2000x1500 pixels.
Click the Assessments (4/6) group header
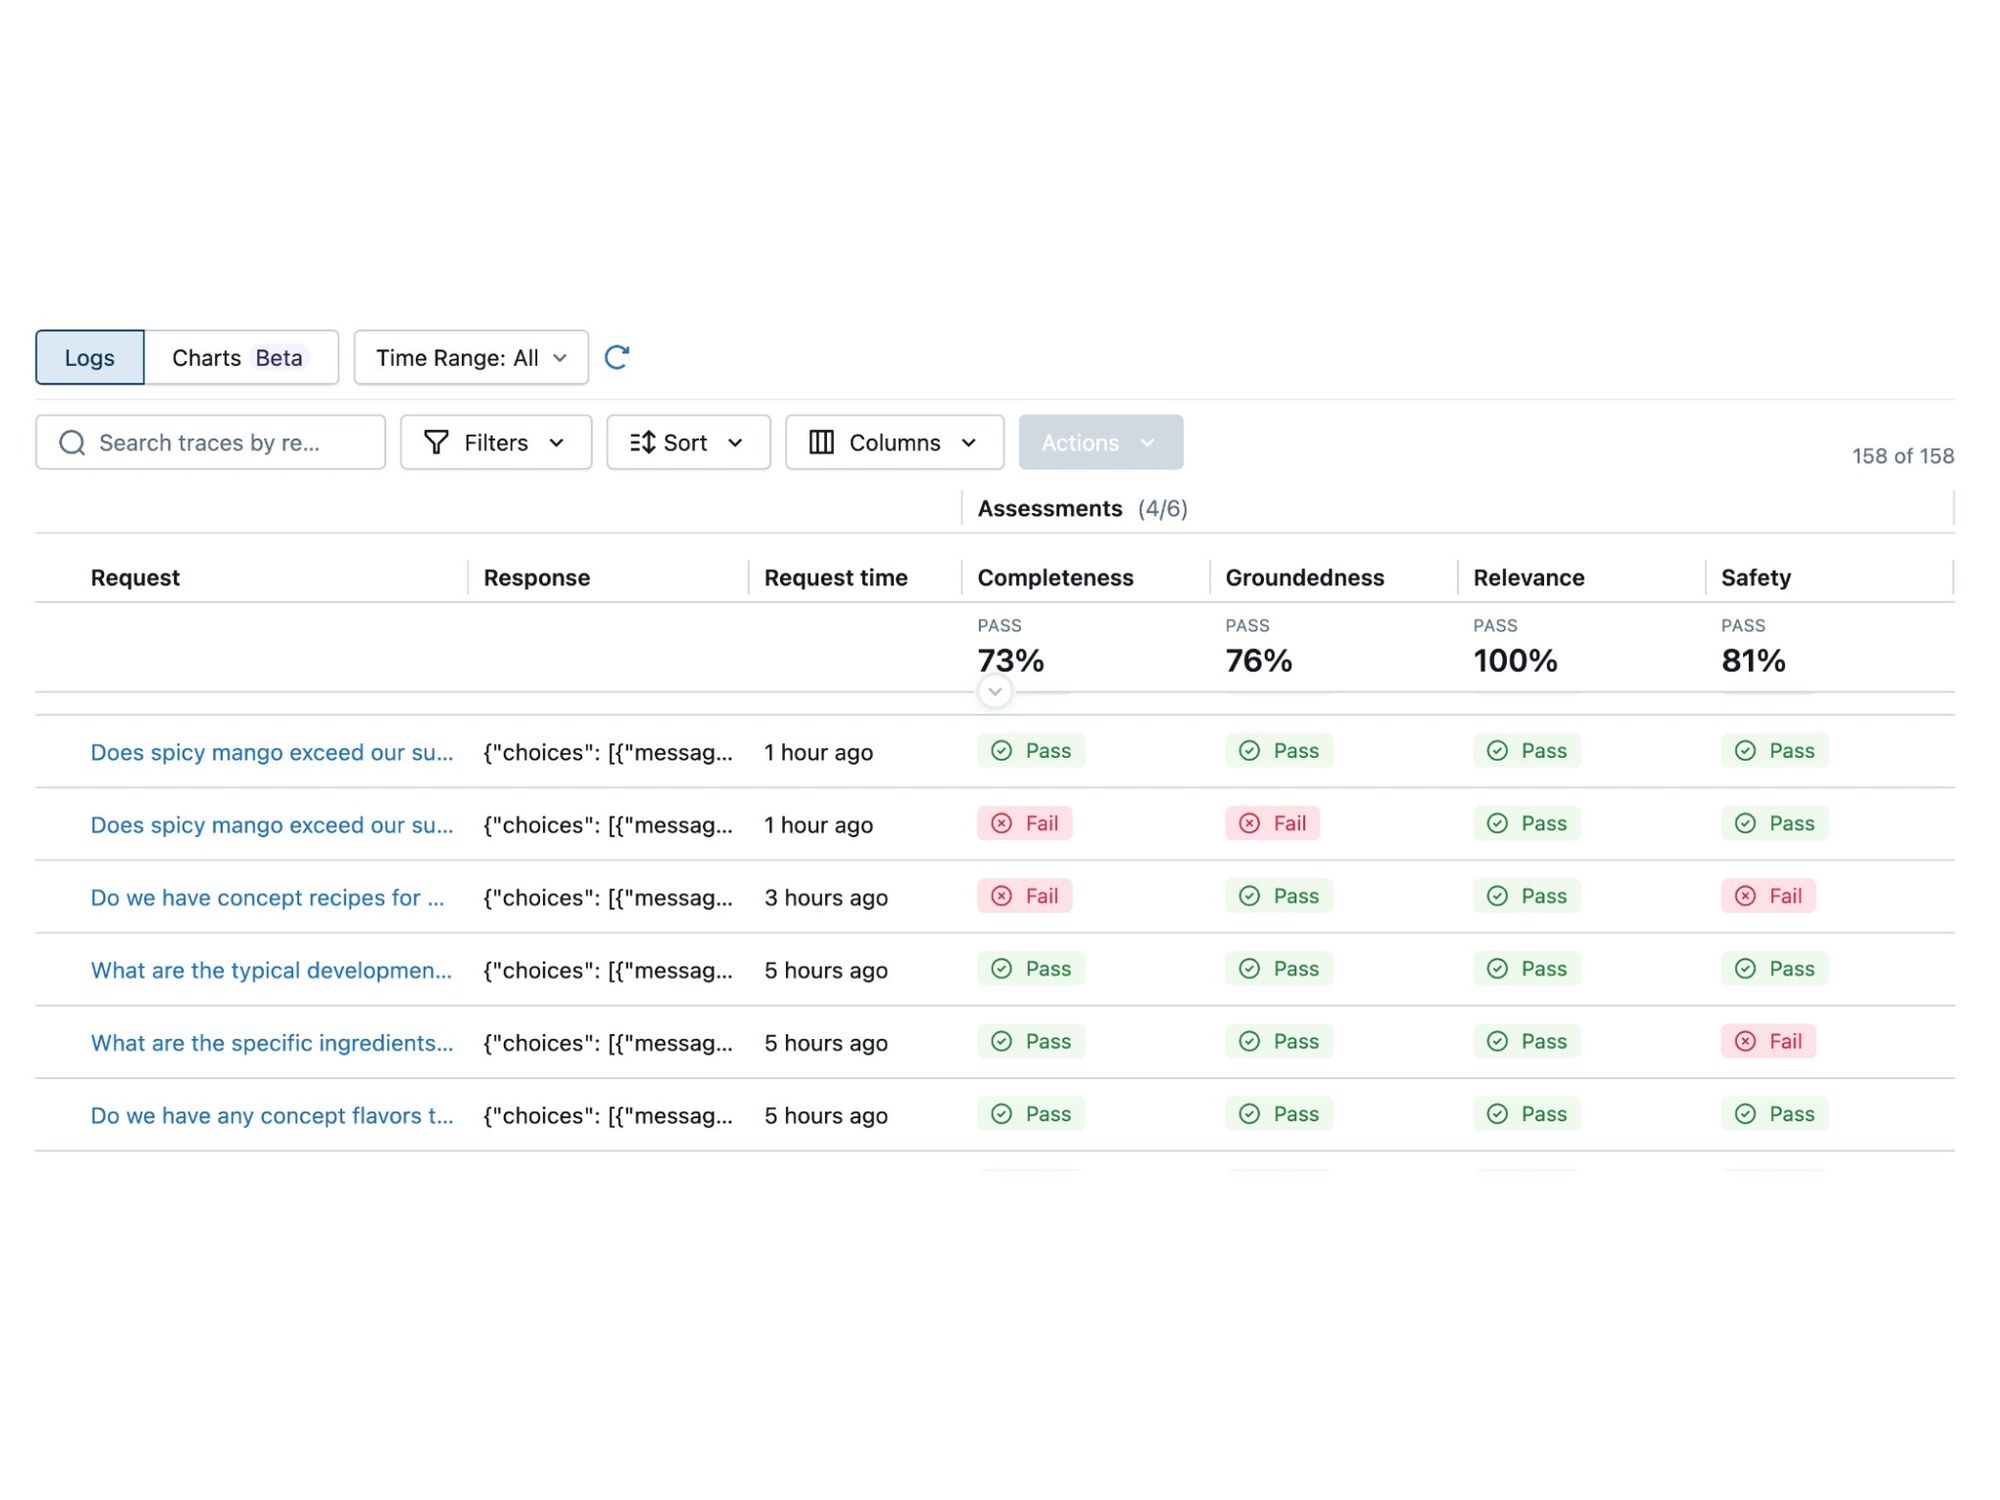1082,508
